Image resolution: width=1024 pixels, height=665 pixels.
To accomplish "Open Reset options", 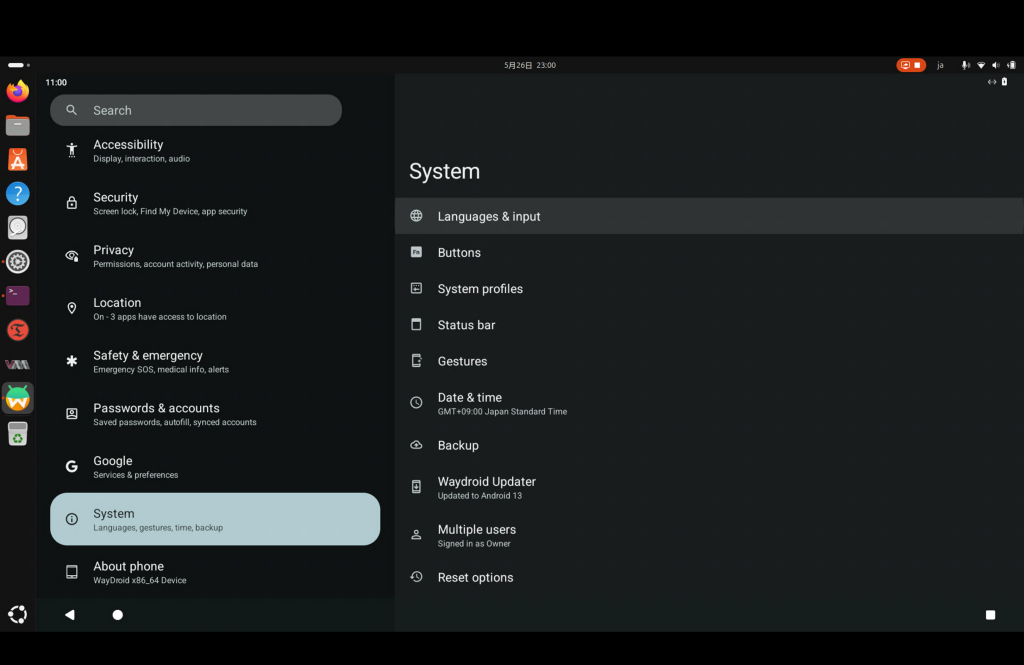I will coord(709,577).
